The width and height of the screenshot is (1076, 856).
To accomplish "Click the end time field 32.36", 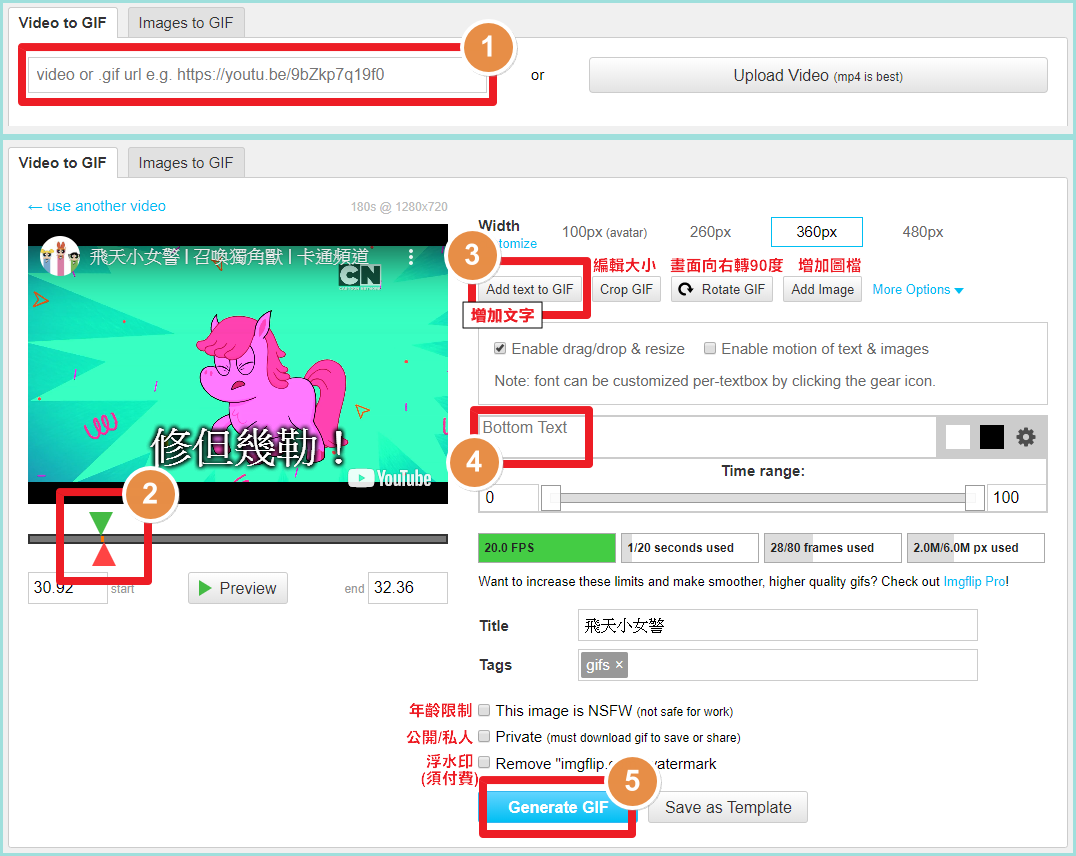I will click(x=408, y=588).
